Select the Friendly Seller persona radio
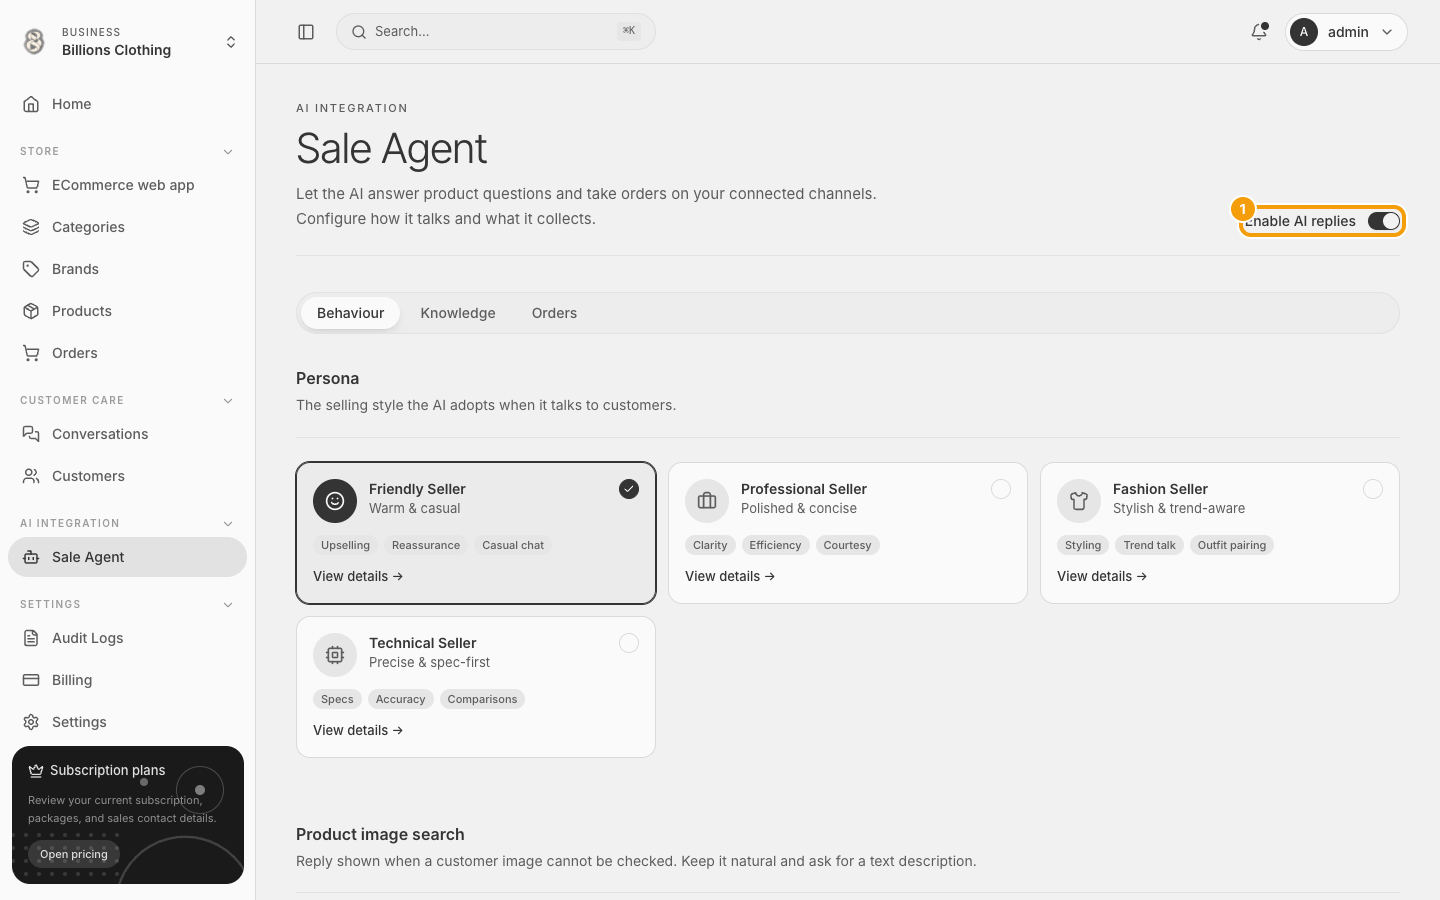 point(629,489)
